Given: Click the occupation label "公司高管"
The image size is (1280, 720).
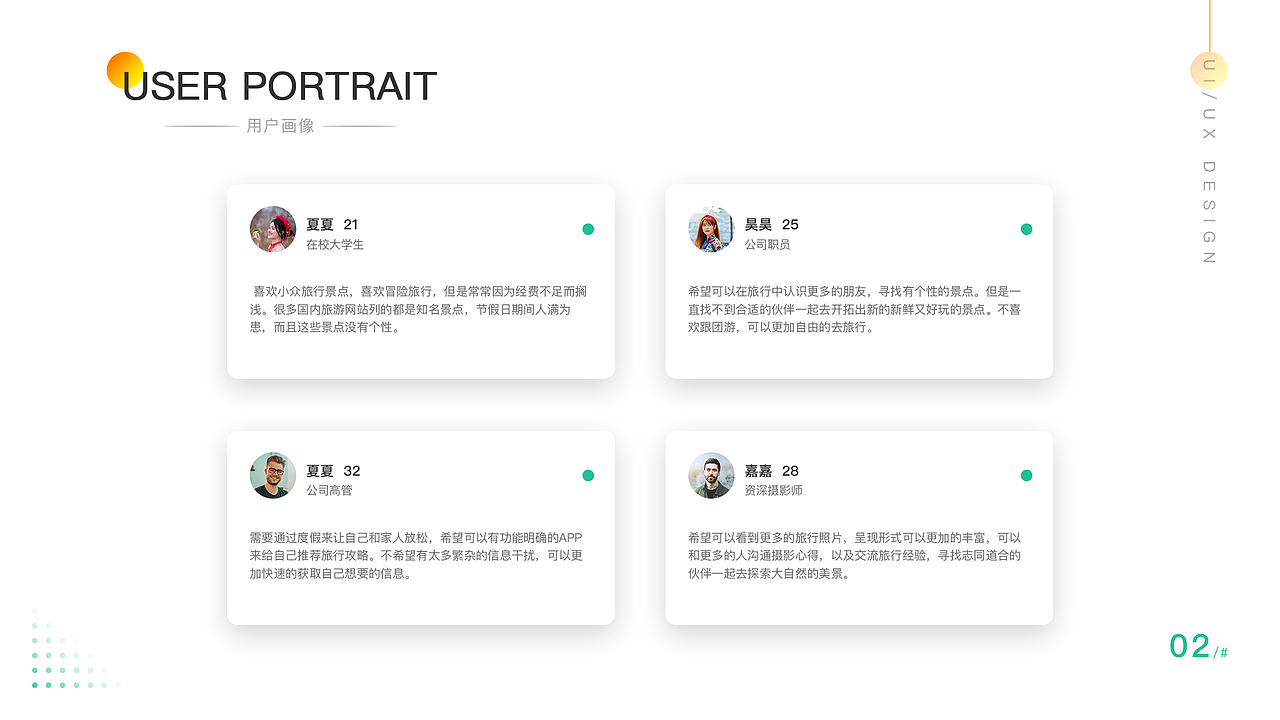Looking at the screenshot, I should coord(329,490).
